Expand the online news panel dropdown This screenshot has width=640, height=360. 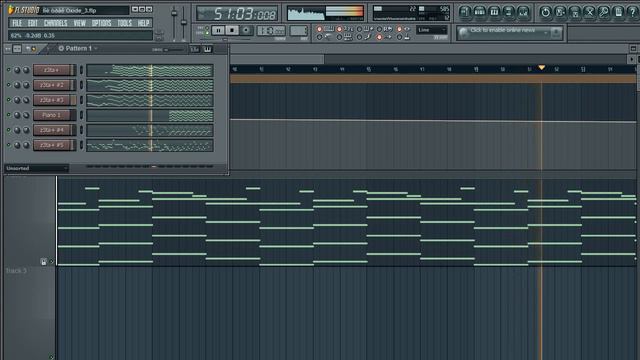546,33
